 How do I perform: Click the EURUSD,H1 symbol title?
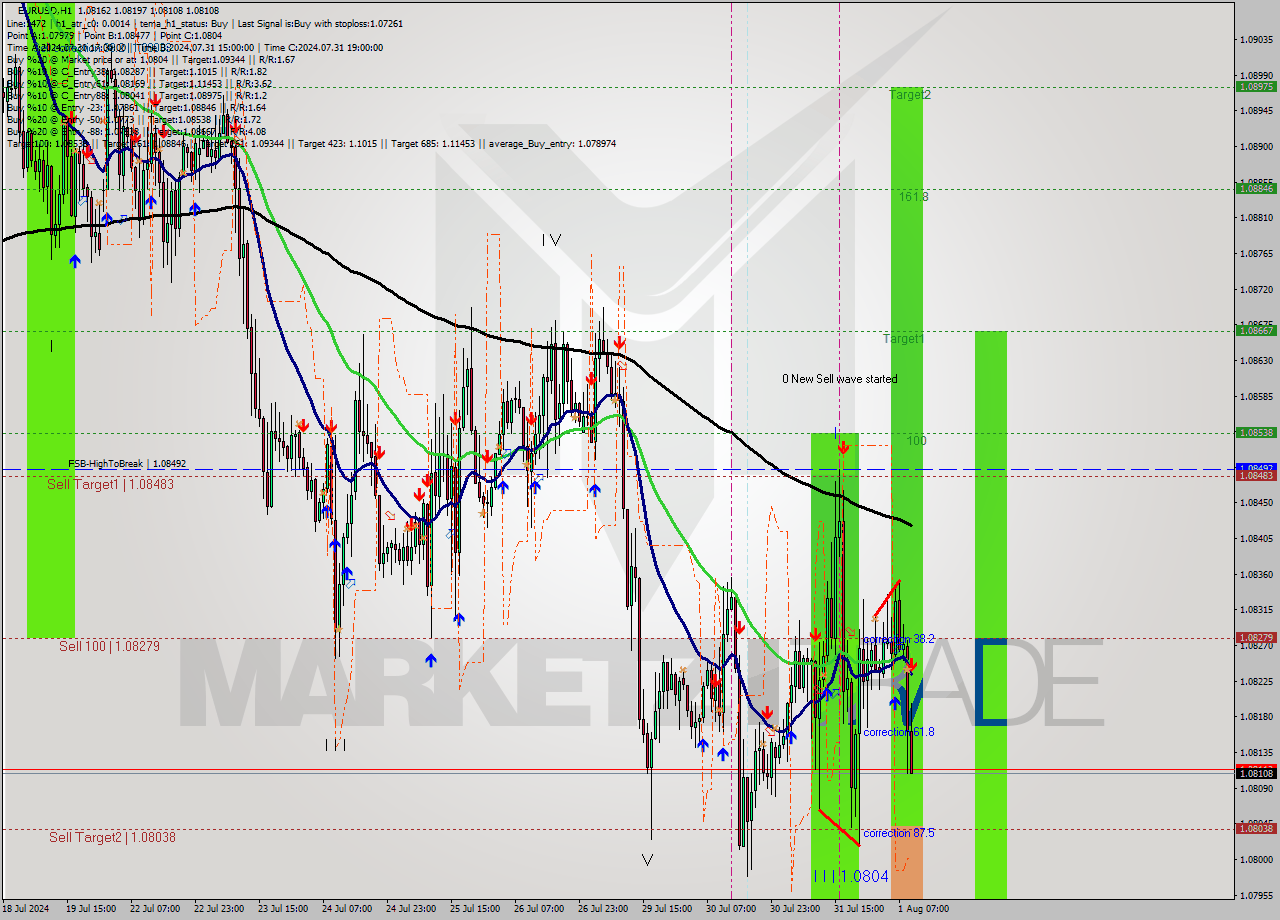click(44, 10)
